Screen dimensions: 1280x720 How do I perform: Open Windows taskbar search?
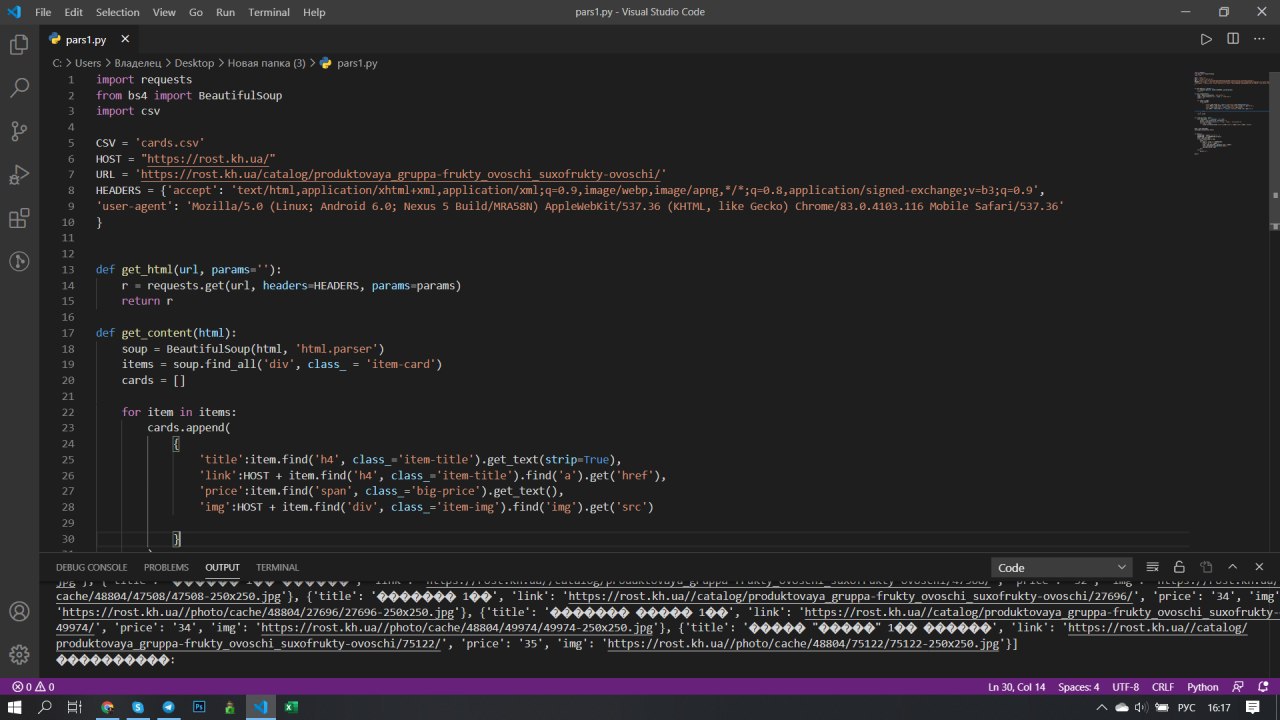coord(45,707)
